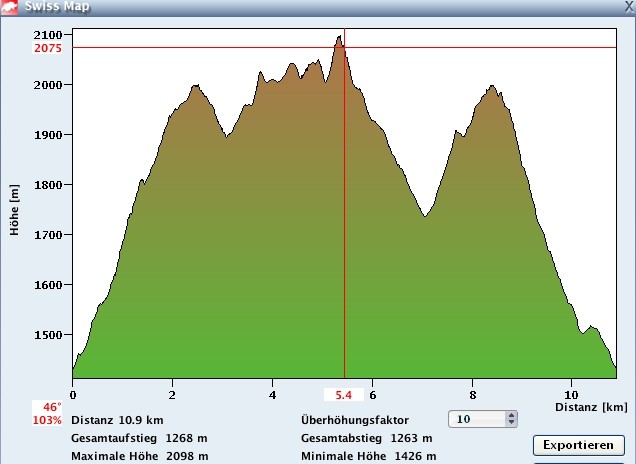This screenshot has width=636, height=464.
Task: Click the highest peak in the profile
Action: (x=340, y=38)
